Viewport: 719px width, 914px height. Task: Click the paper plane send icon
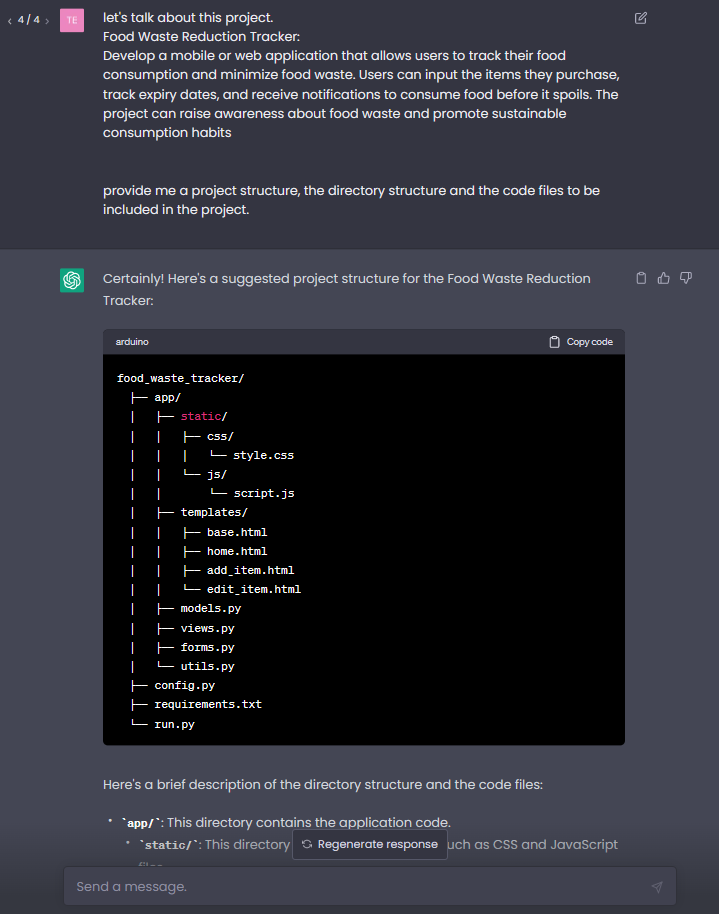coord(657,886)
